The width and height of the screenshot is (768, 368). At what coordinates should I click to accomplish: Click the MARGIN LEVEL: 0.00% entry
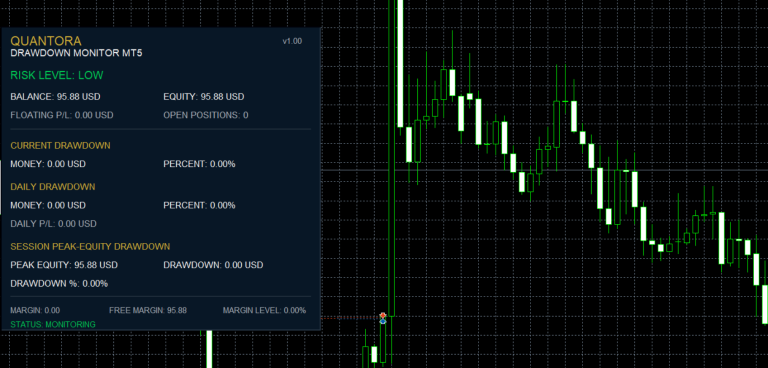click(x=264, y=310)
